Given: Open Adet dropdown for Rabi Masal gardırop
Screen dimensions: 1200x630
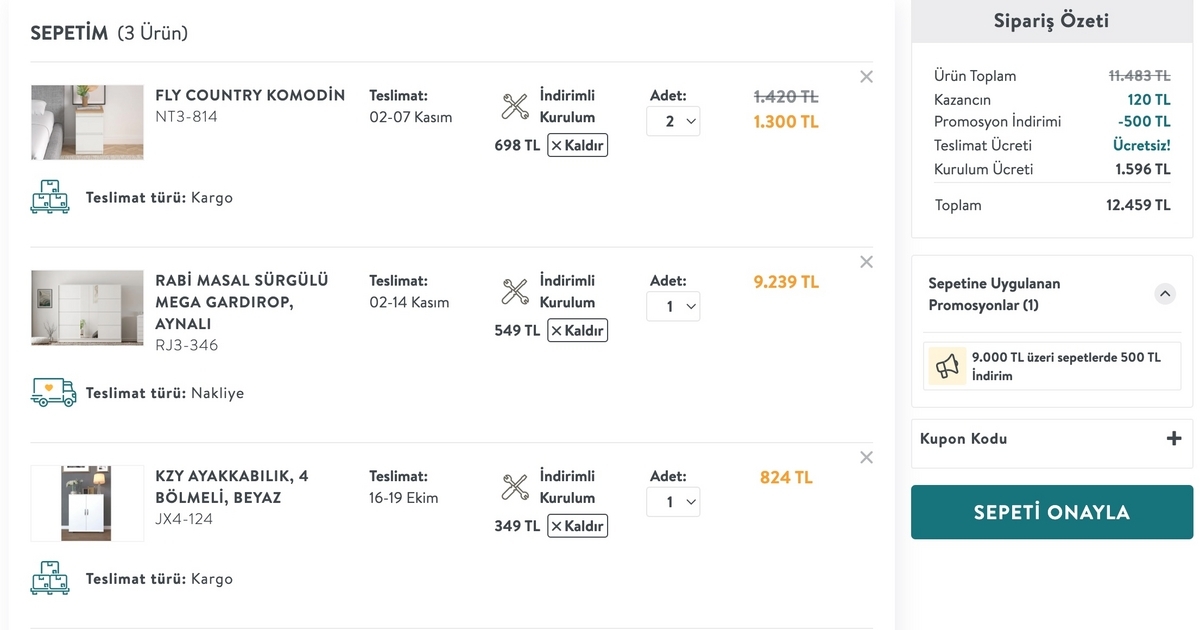Looking at the screenshot, I should coord(673,306).
